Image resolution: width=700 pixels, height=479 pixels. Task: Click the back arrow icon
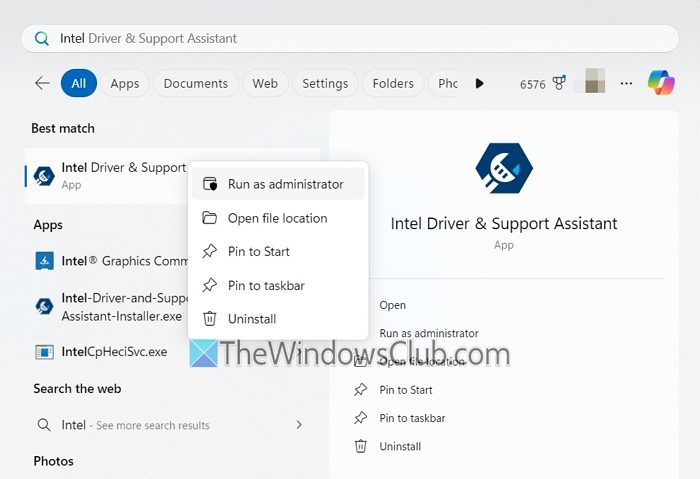point(42,83)
